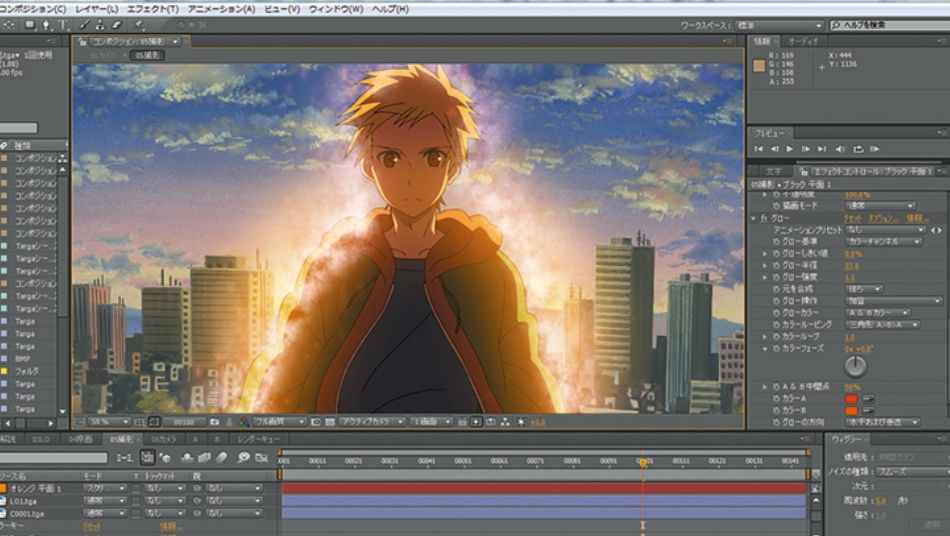Click the リセット link for the グロー effect
950x536 pixels.
pyautogui.click(x=853, y=218)
